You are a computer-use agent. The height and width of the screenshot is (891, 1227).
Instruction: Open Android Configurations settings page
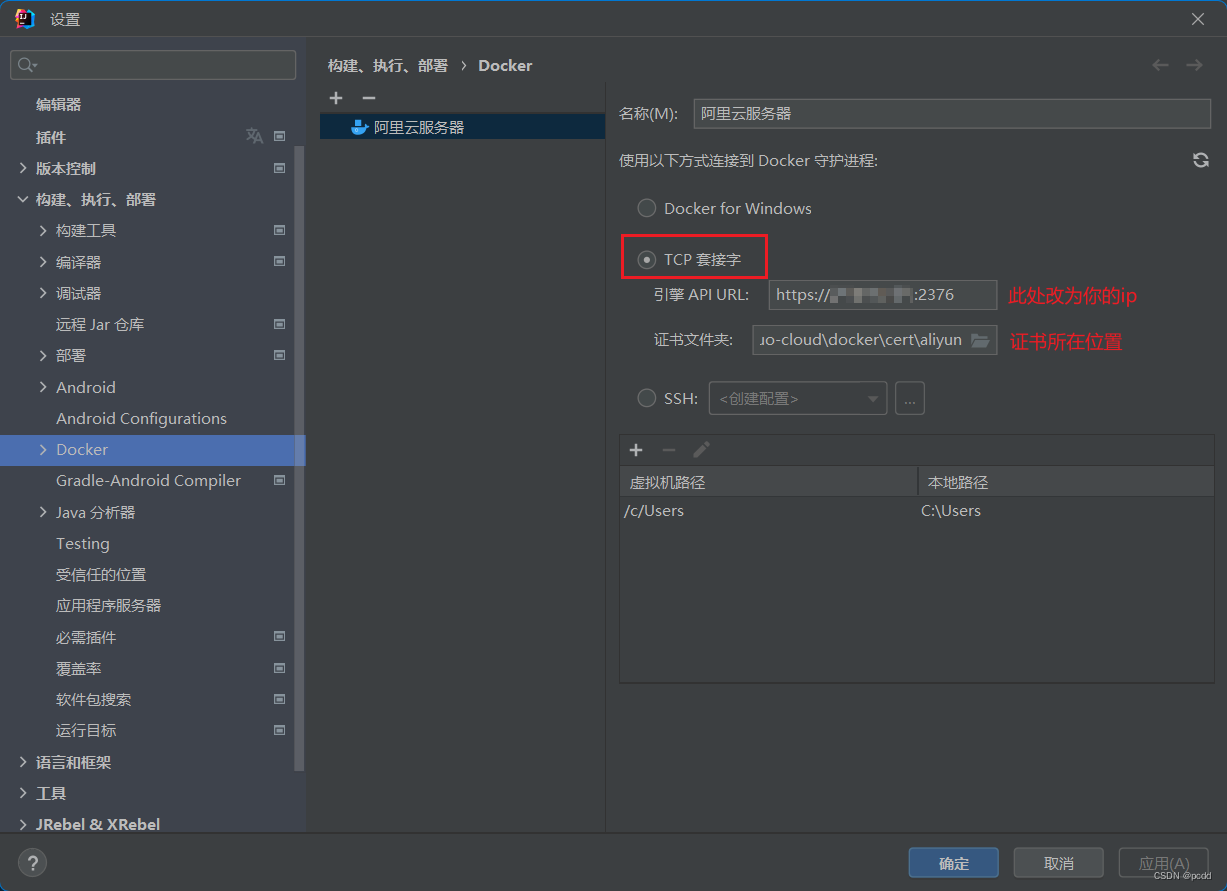click(x=141, y=418)
